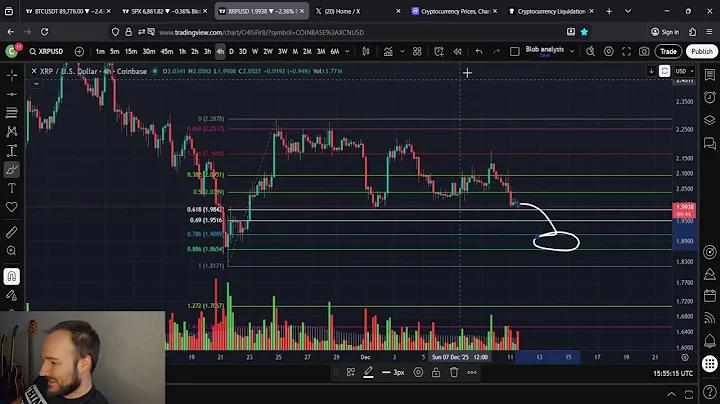Open the indicators menu
720x404 pixels.
coord(388,51)
